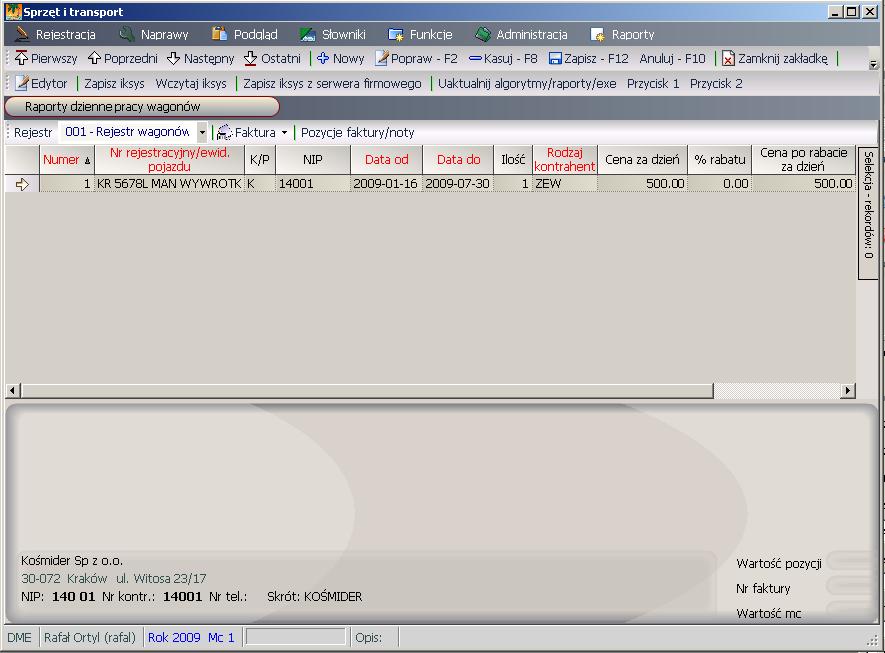
Task: Click Przycisk 2
Action: (x=716, y=84)
